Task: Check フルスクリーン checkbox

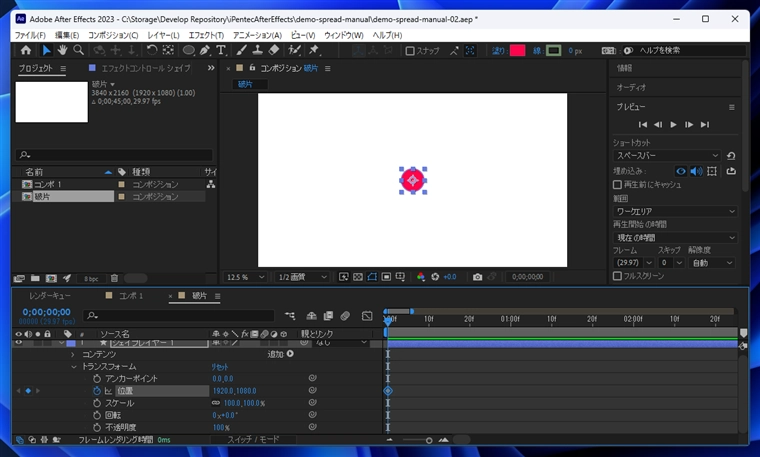Action: click(618, 276)
